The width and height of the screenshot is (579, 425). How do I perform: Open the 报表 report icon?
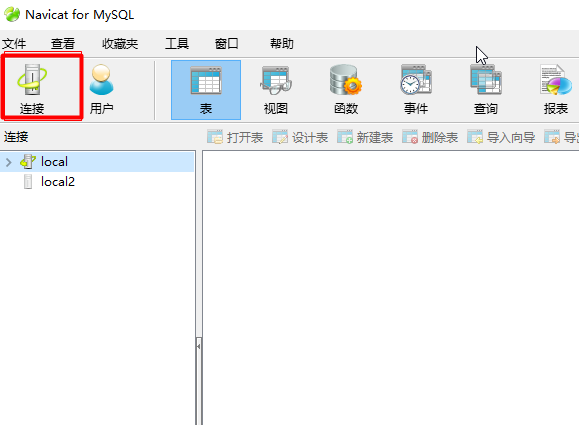(x=556, y=90)
